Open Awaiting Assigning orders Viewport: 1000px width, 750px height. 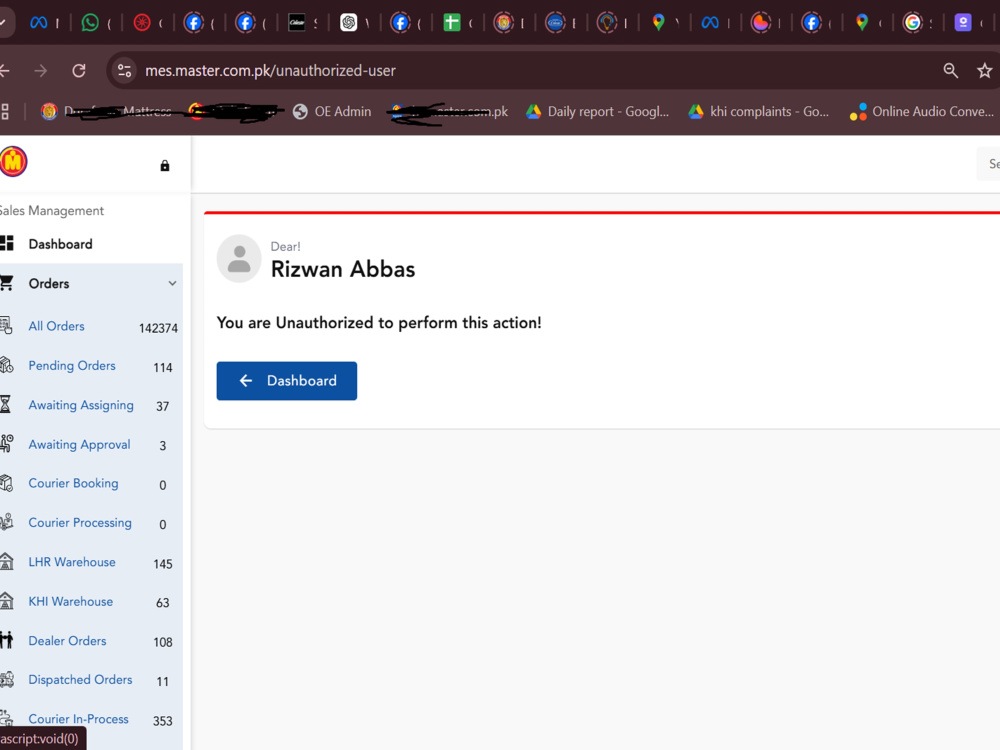pos(81,405)
